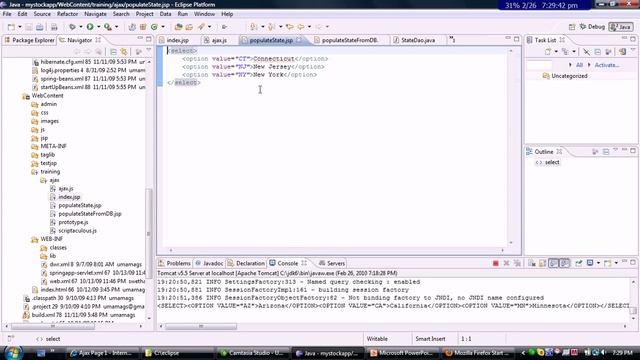Open the Navigate menu

[95, 14]
